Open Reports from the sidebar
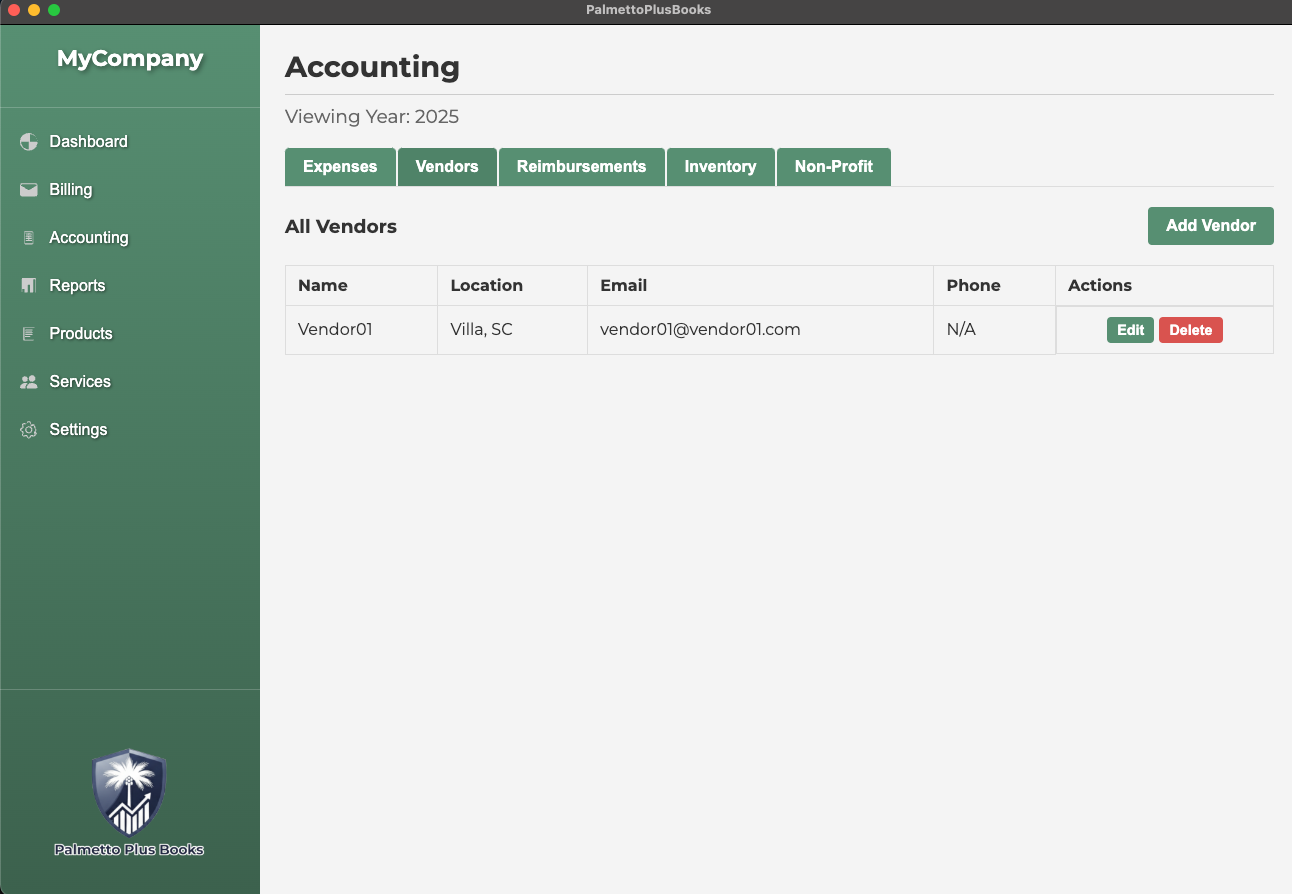The image size is (1292, 894). (x=77, y=286)
